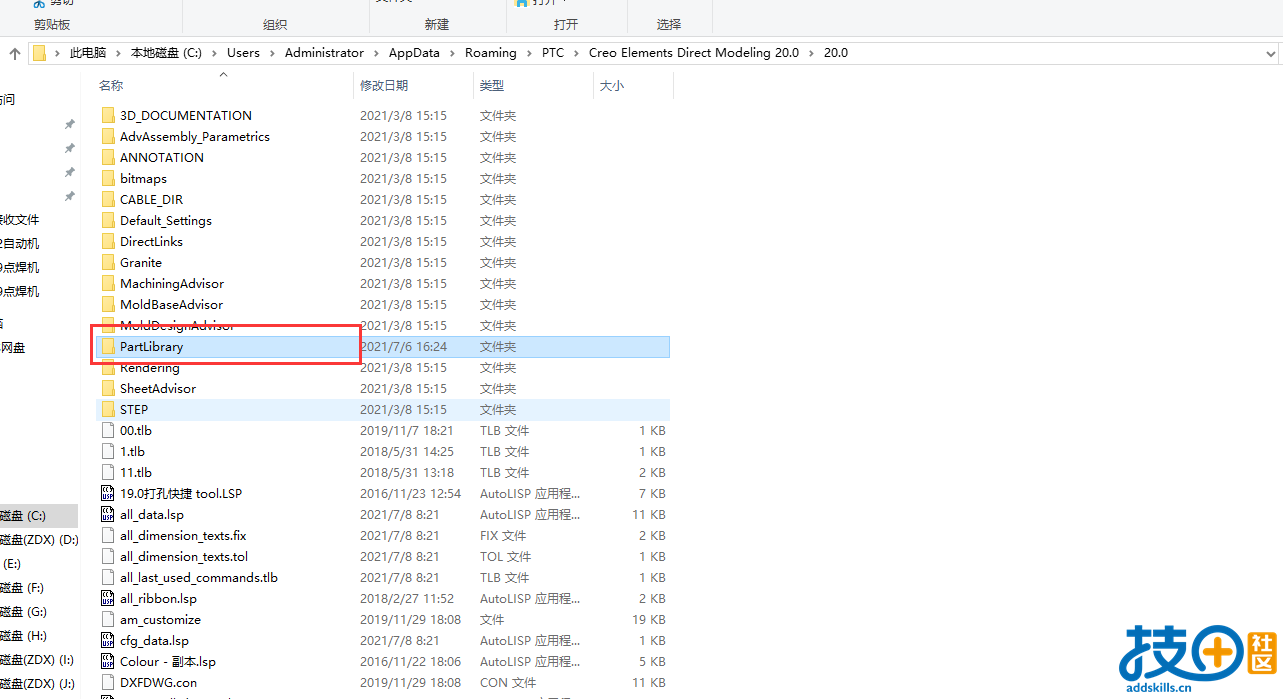Select all_dimension_texts.tol file name

click(x=184, y=557)
